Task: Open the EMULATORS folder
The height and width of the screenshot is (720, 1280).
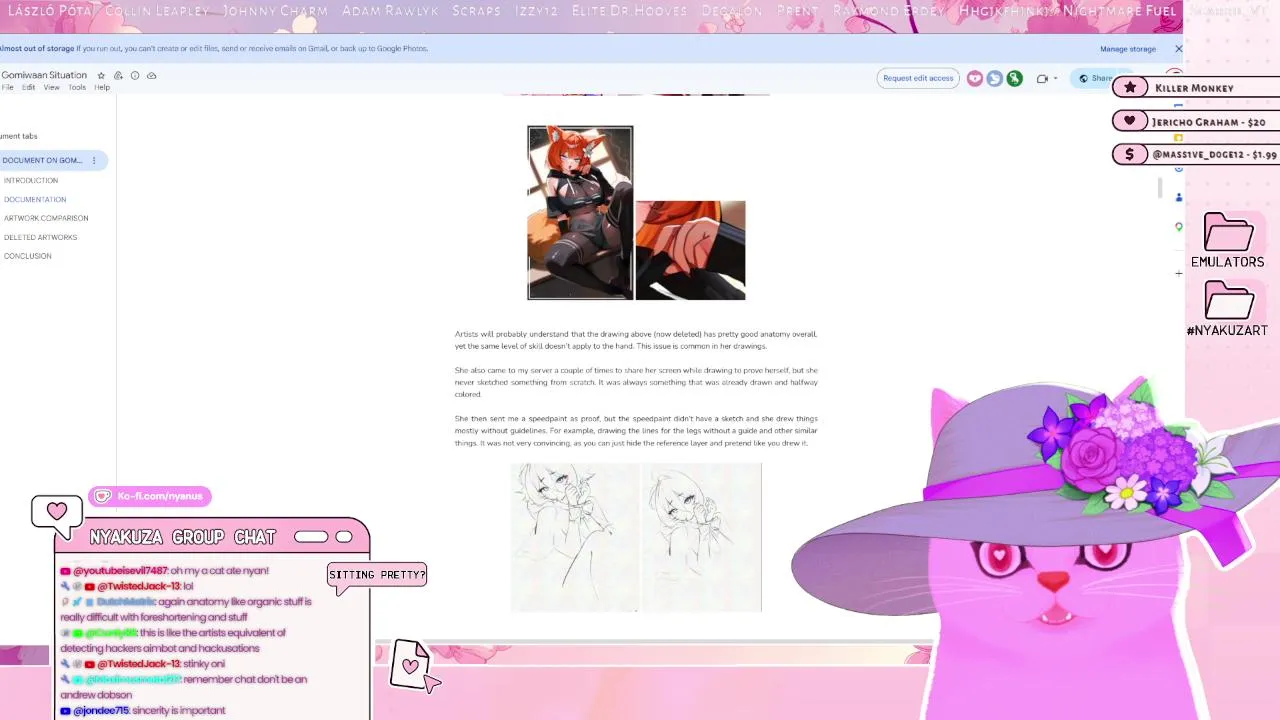Action: pyautogui.click(x=1228, y=239)
